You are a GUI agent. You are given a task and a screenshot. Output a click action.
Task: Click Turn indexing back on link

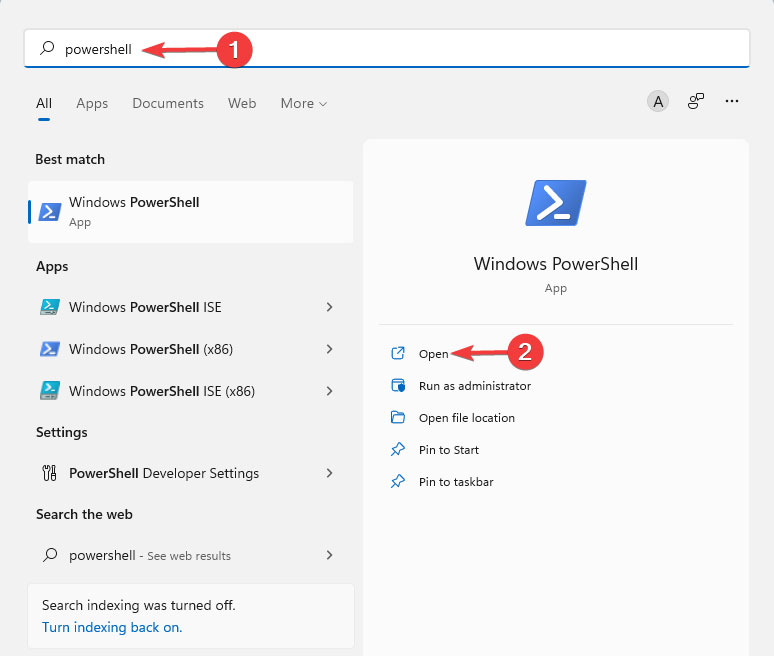112,627
